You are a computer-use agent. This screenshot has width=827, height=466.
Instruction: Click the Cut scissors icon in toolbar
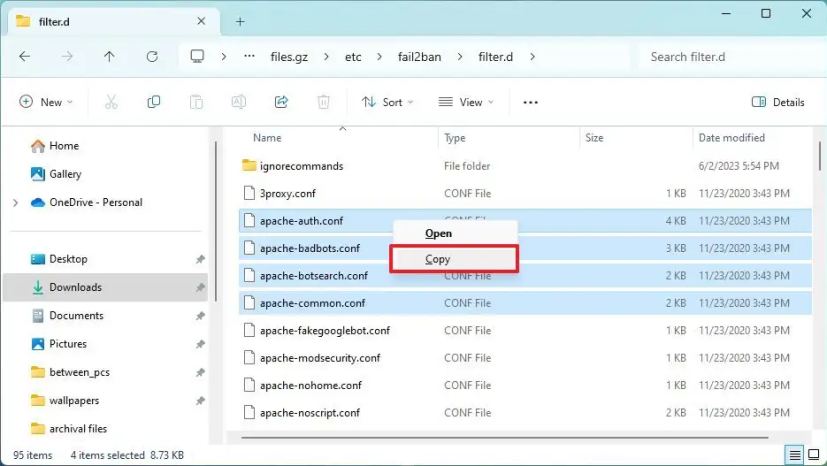click(111, 102)
